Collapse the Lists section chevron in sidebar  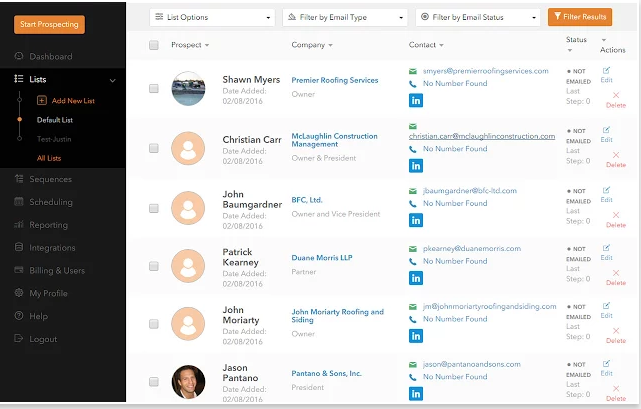pos(112,80)
